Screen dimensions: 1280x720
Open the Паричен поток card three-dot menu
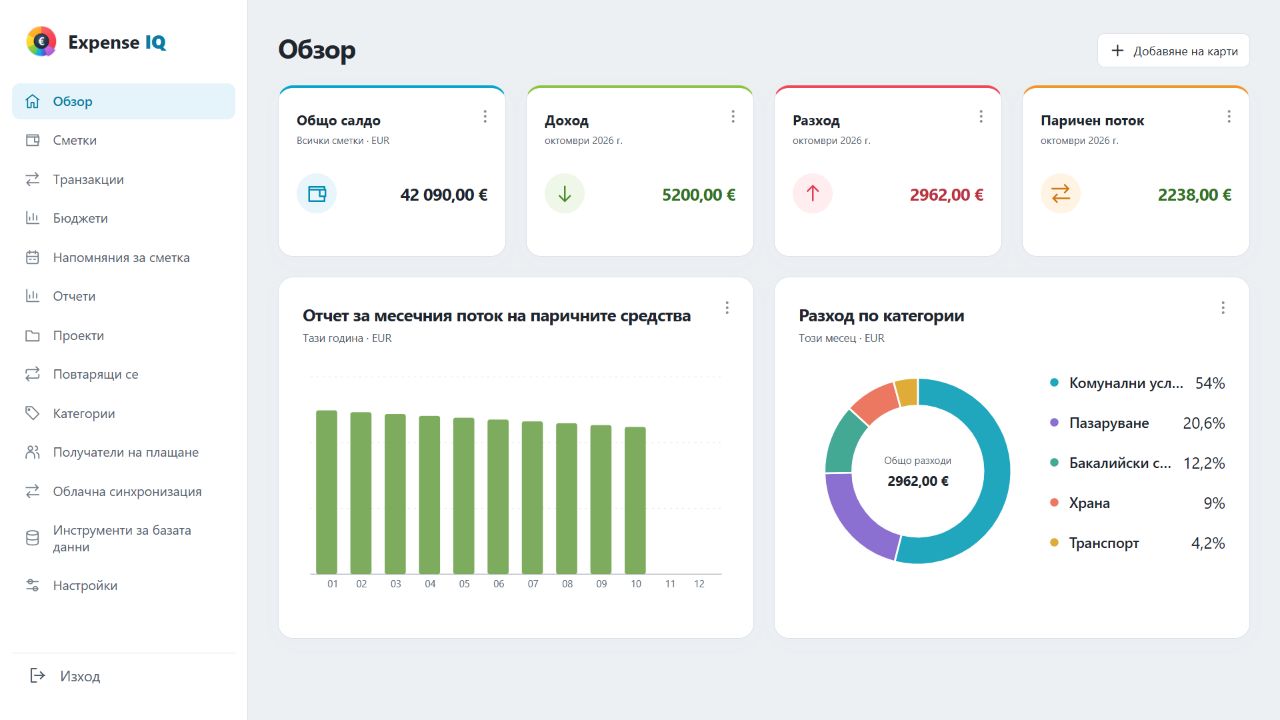pyautogui.click(x=1229, y=117)
